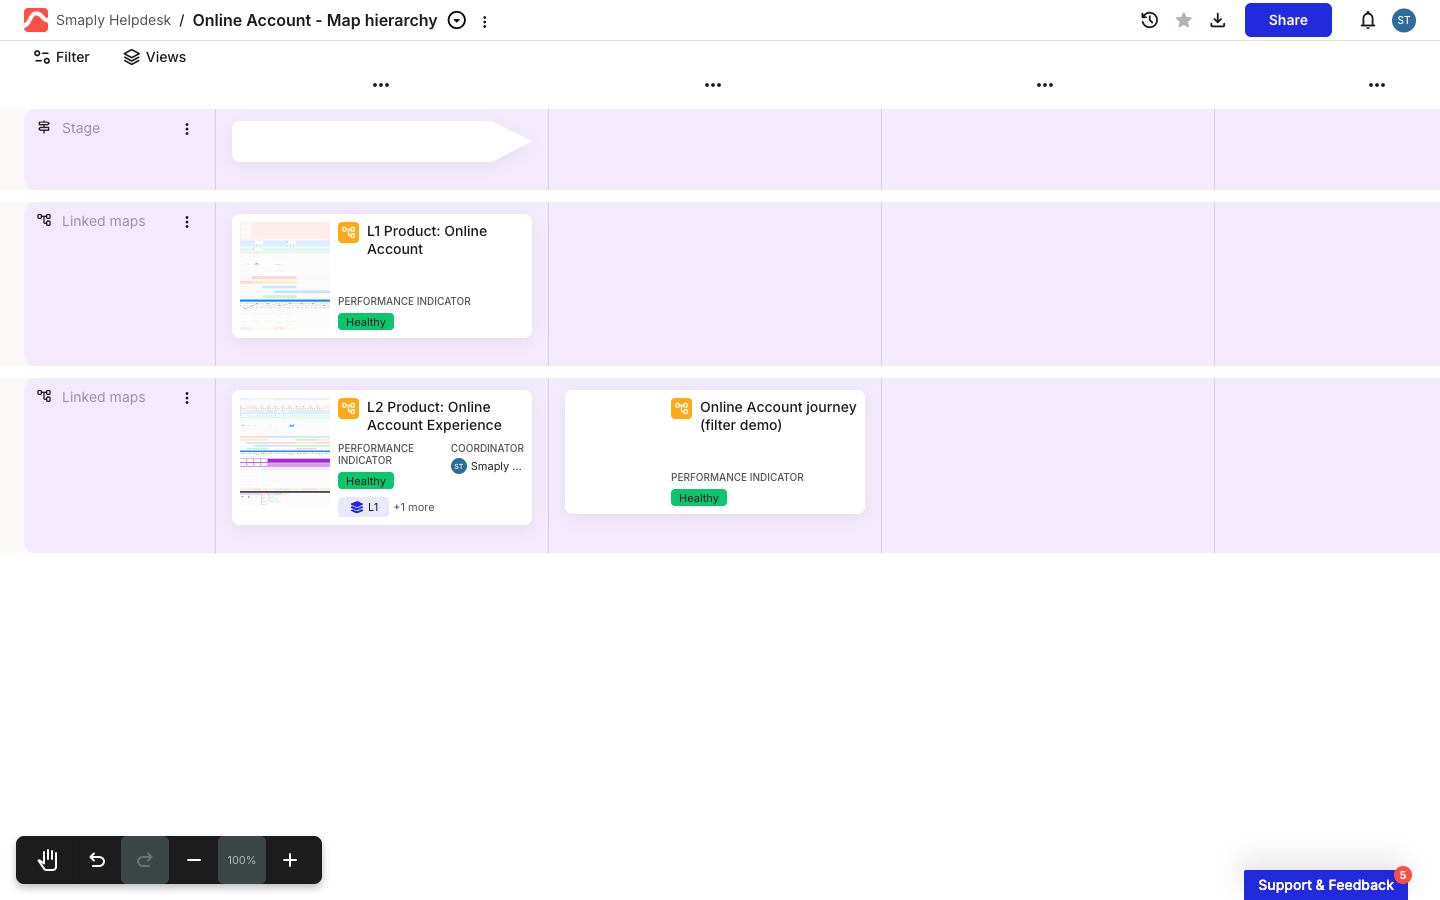
Task: Click the undo arrow
Action: [x=97, y=860]
